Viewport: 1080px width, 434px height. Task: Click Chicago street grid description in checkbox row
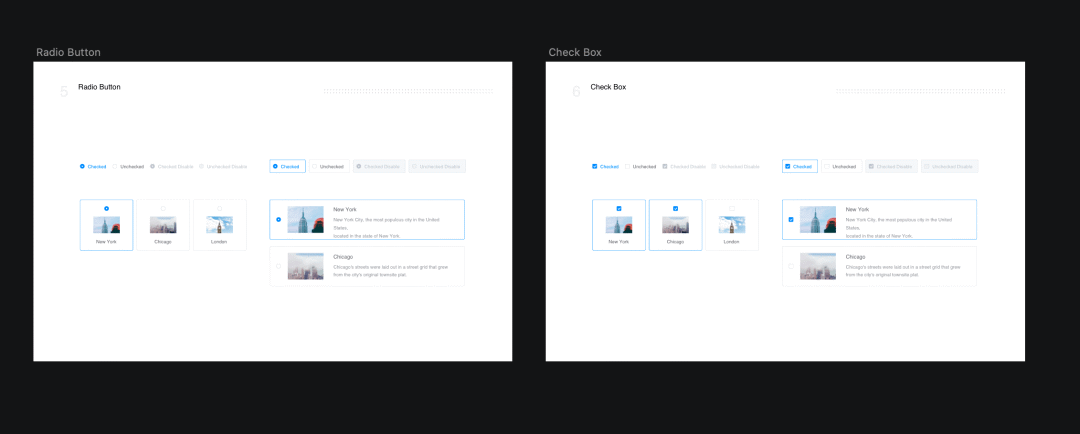pos(904,270)
